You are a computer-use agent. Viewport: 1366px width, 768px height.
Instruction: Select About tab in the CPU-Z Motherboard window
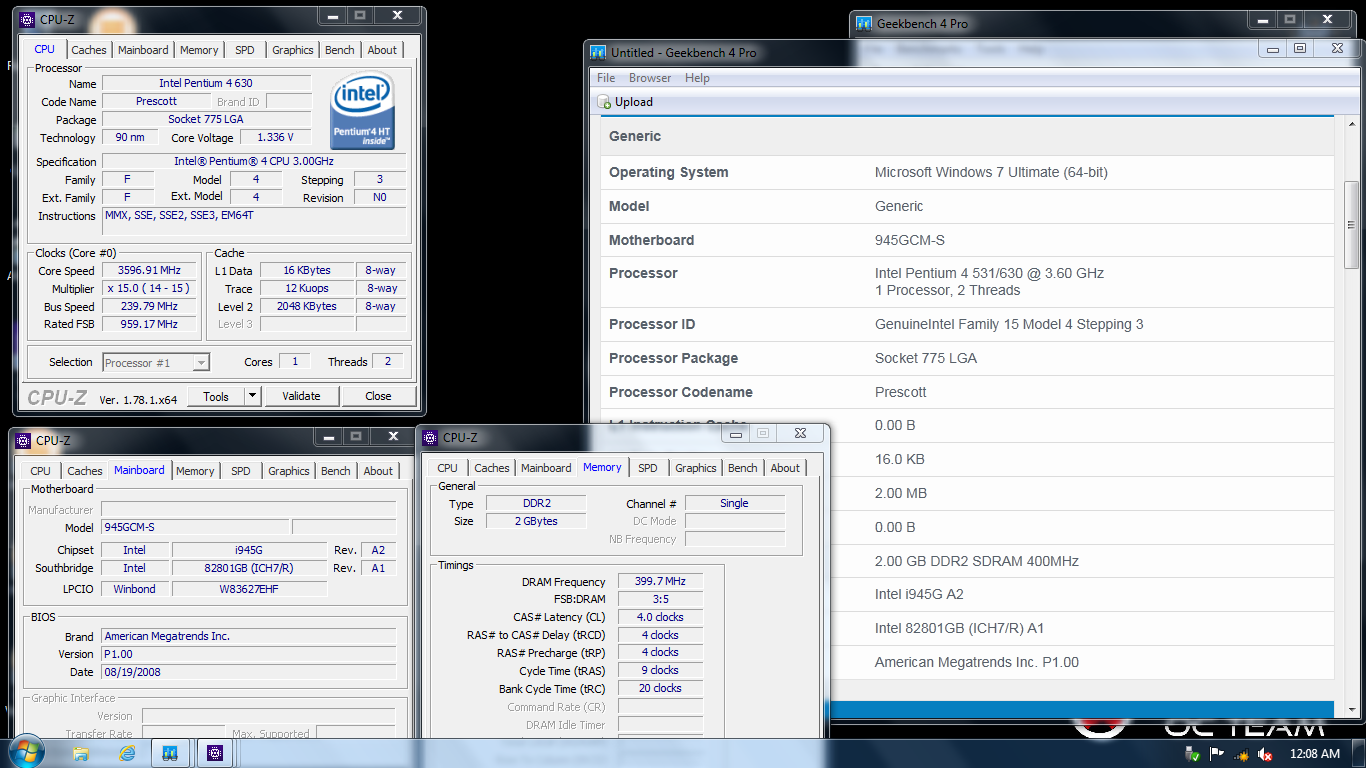click(x=378, y=471)
